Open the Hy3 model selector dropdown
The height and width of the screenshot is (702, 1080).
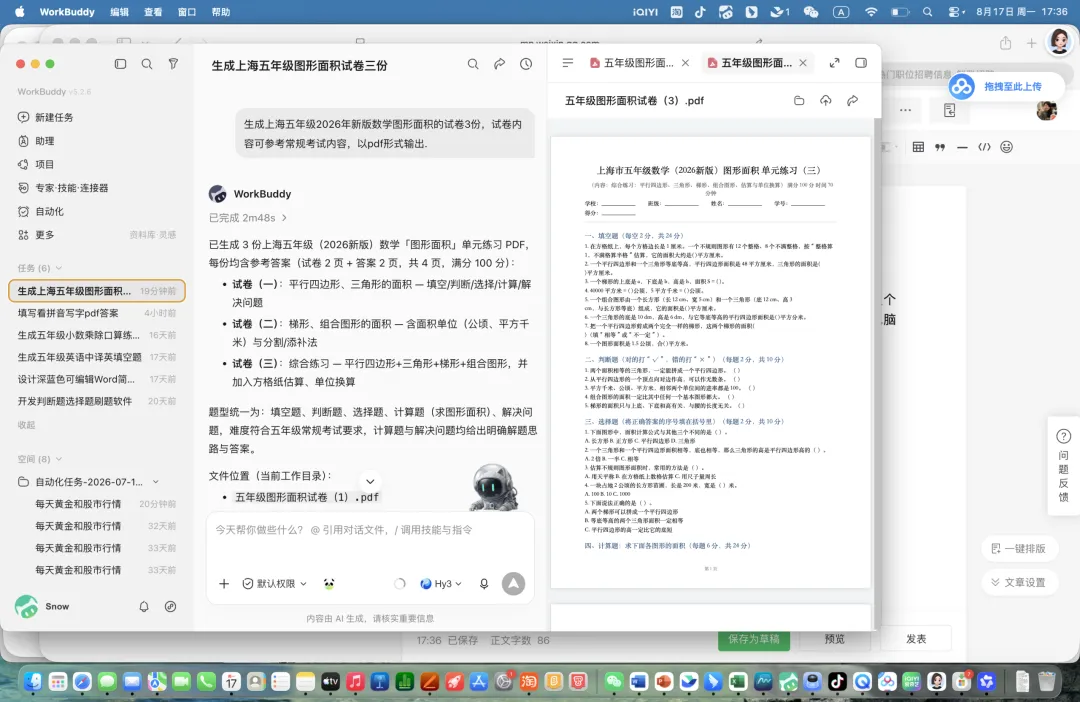coord(441,584)
